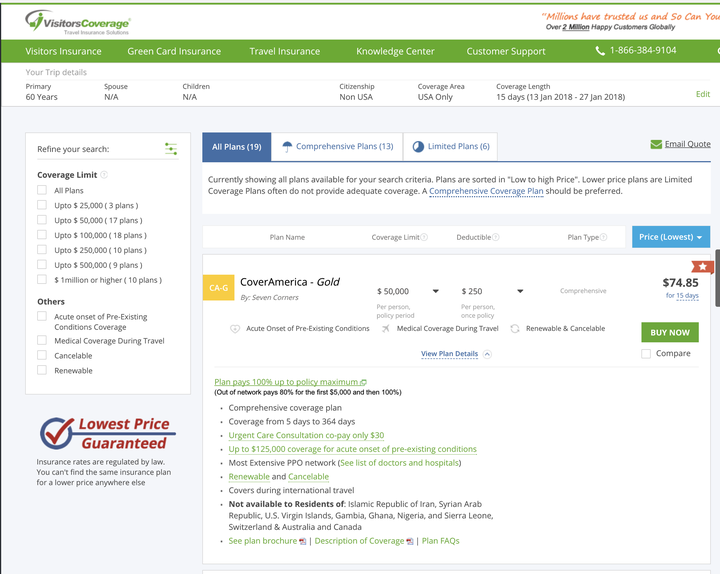This screenshot has width=720, height=574.
Task: Open the Price (Lowest) sort dropdown
Action: [x=671, y=237]
